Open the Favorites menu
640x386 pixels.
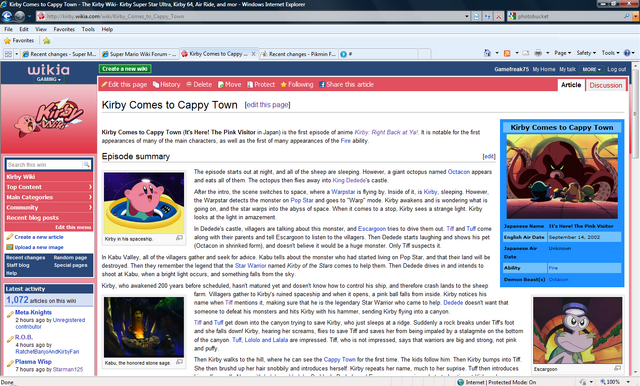tap(64, 29)
